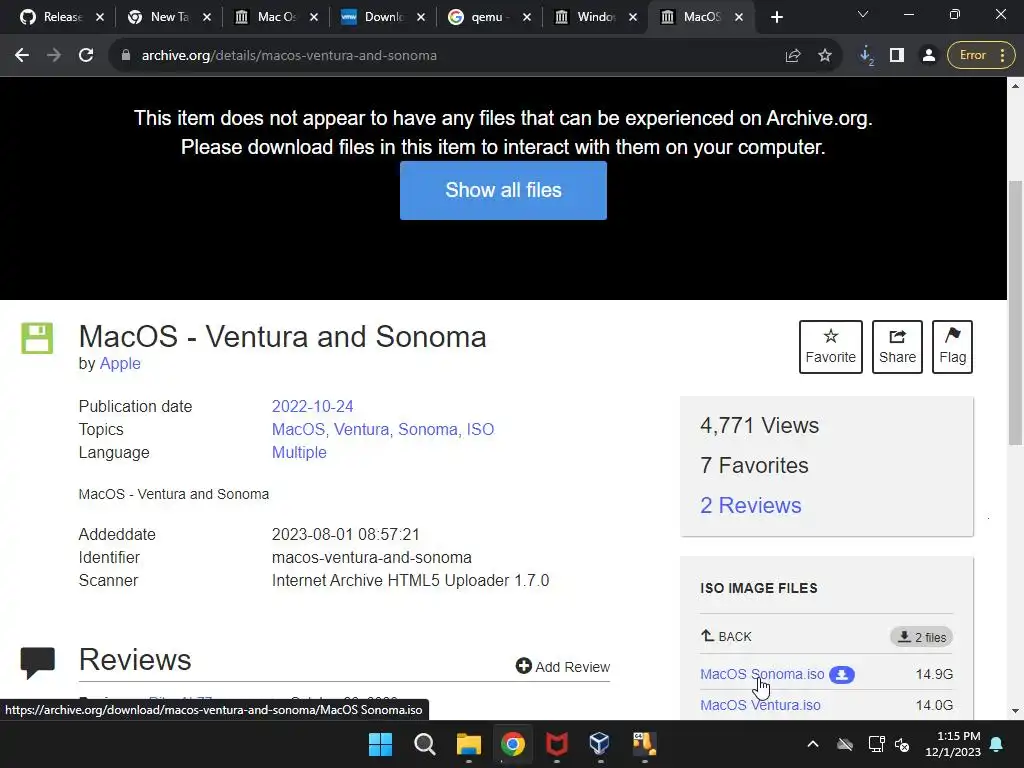Open Windows Start menu
The height and width of the screenshot is (768, 1024).
click(380, 744)
